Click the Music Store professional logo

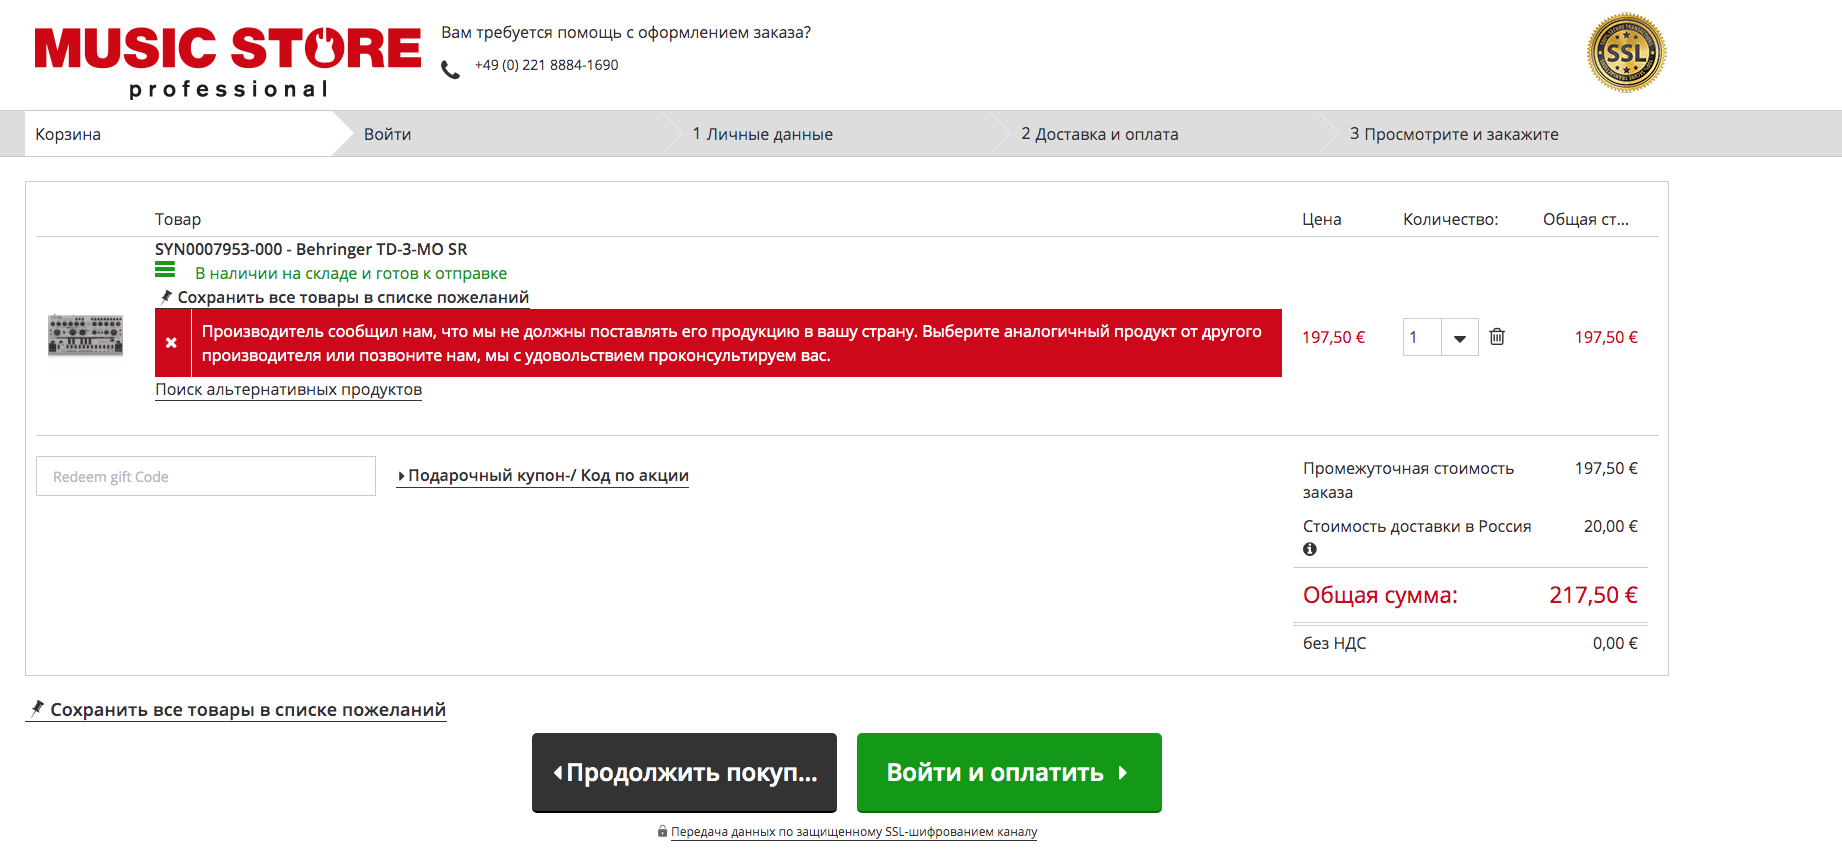[228, 62]
